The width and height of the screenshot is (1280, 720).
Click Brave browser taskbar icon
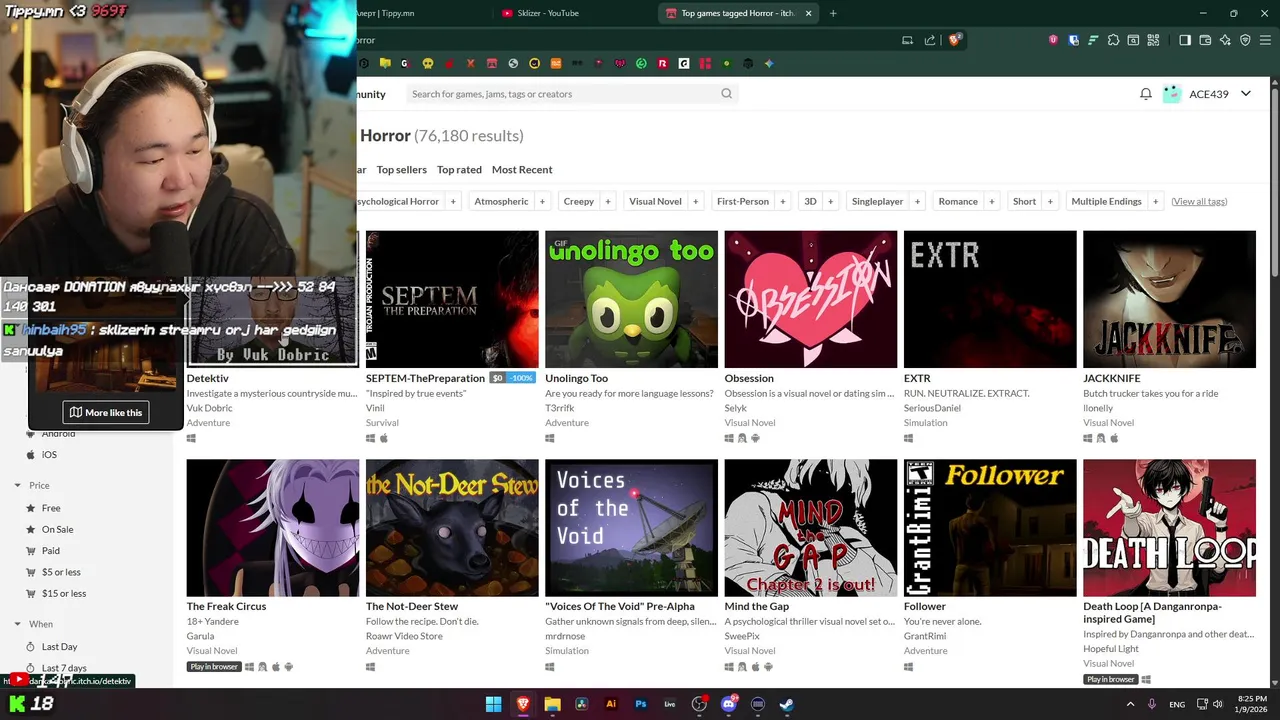523,704
